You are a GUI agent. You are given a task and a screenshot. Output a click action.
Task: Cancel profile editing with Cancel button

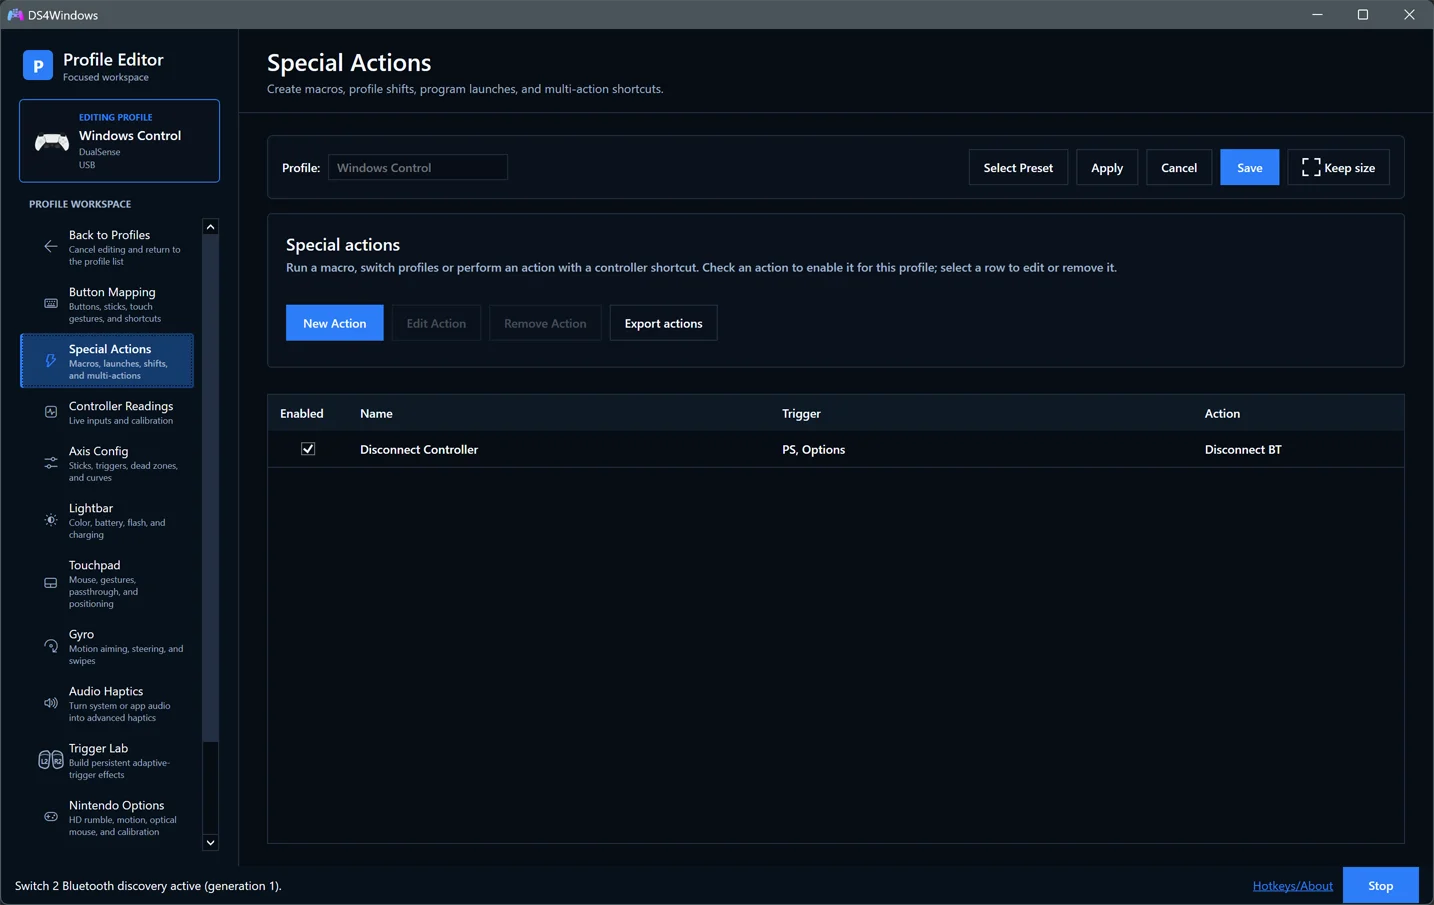[1179, 168]
